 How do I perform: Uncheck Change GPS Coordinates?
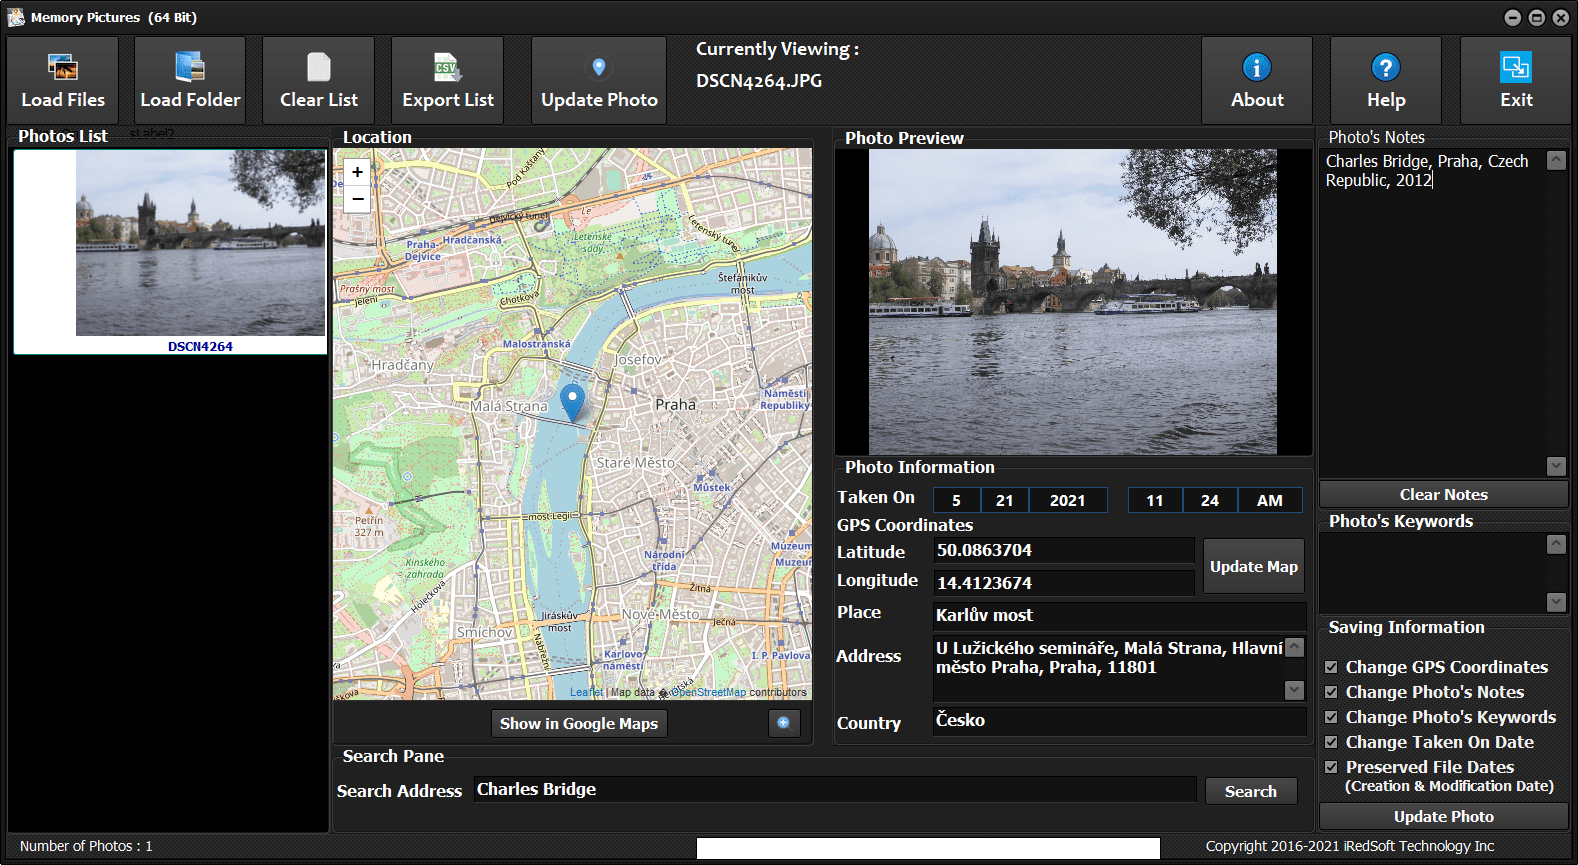click(1331, 667)
